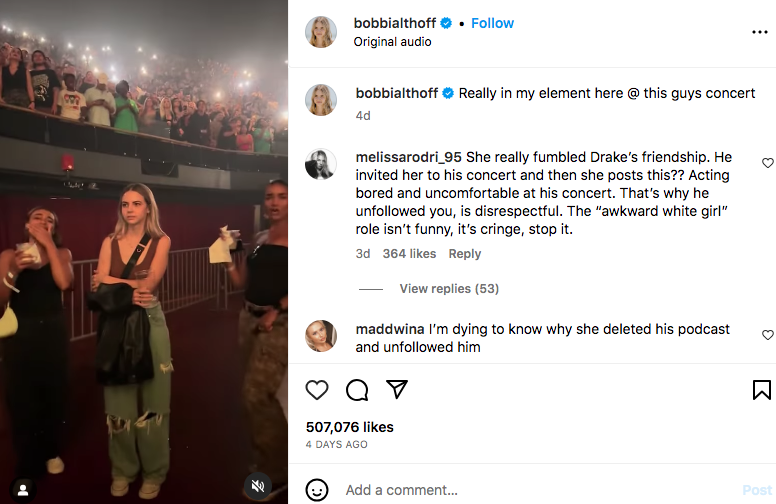Reply to melissarodri_95's comment

coord(465,254)
